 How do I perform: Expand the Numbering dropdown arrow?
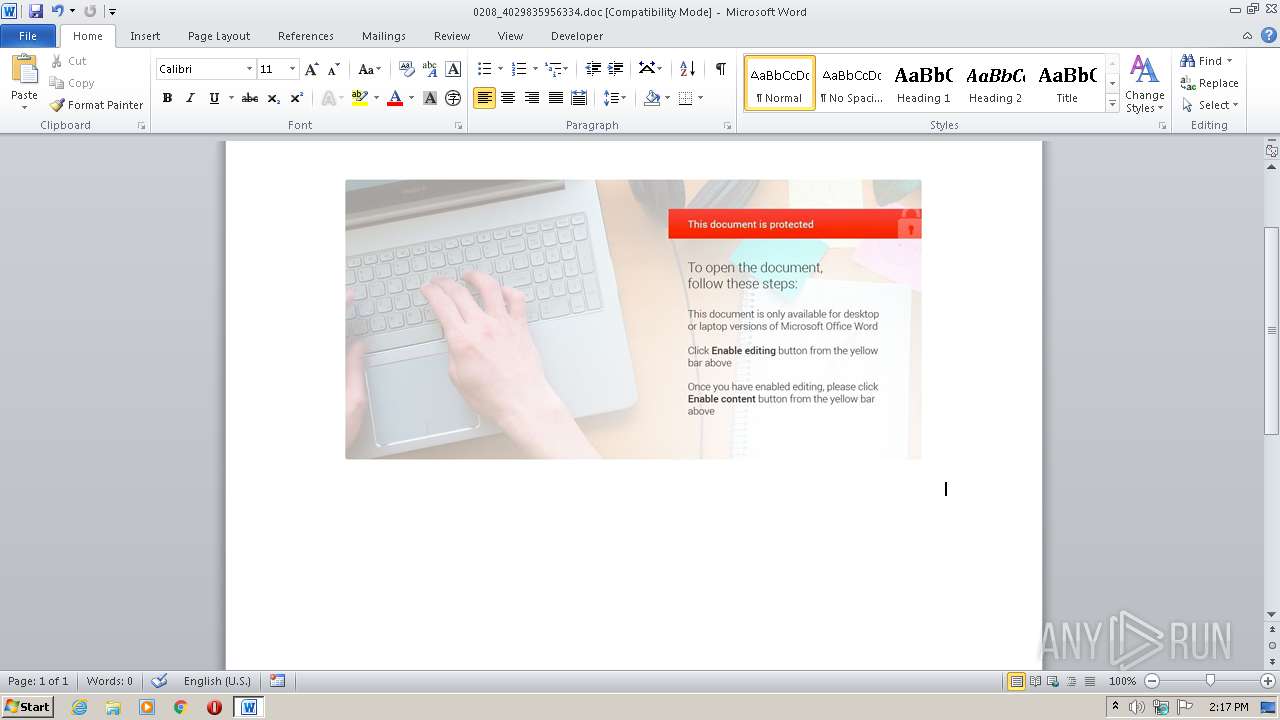pyautogui.click(x=535, y=69)
